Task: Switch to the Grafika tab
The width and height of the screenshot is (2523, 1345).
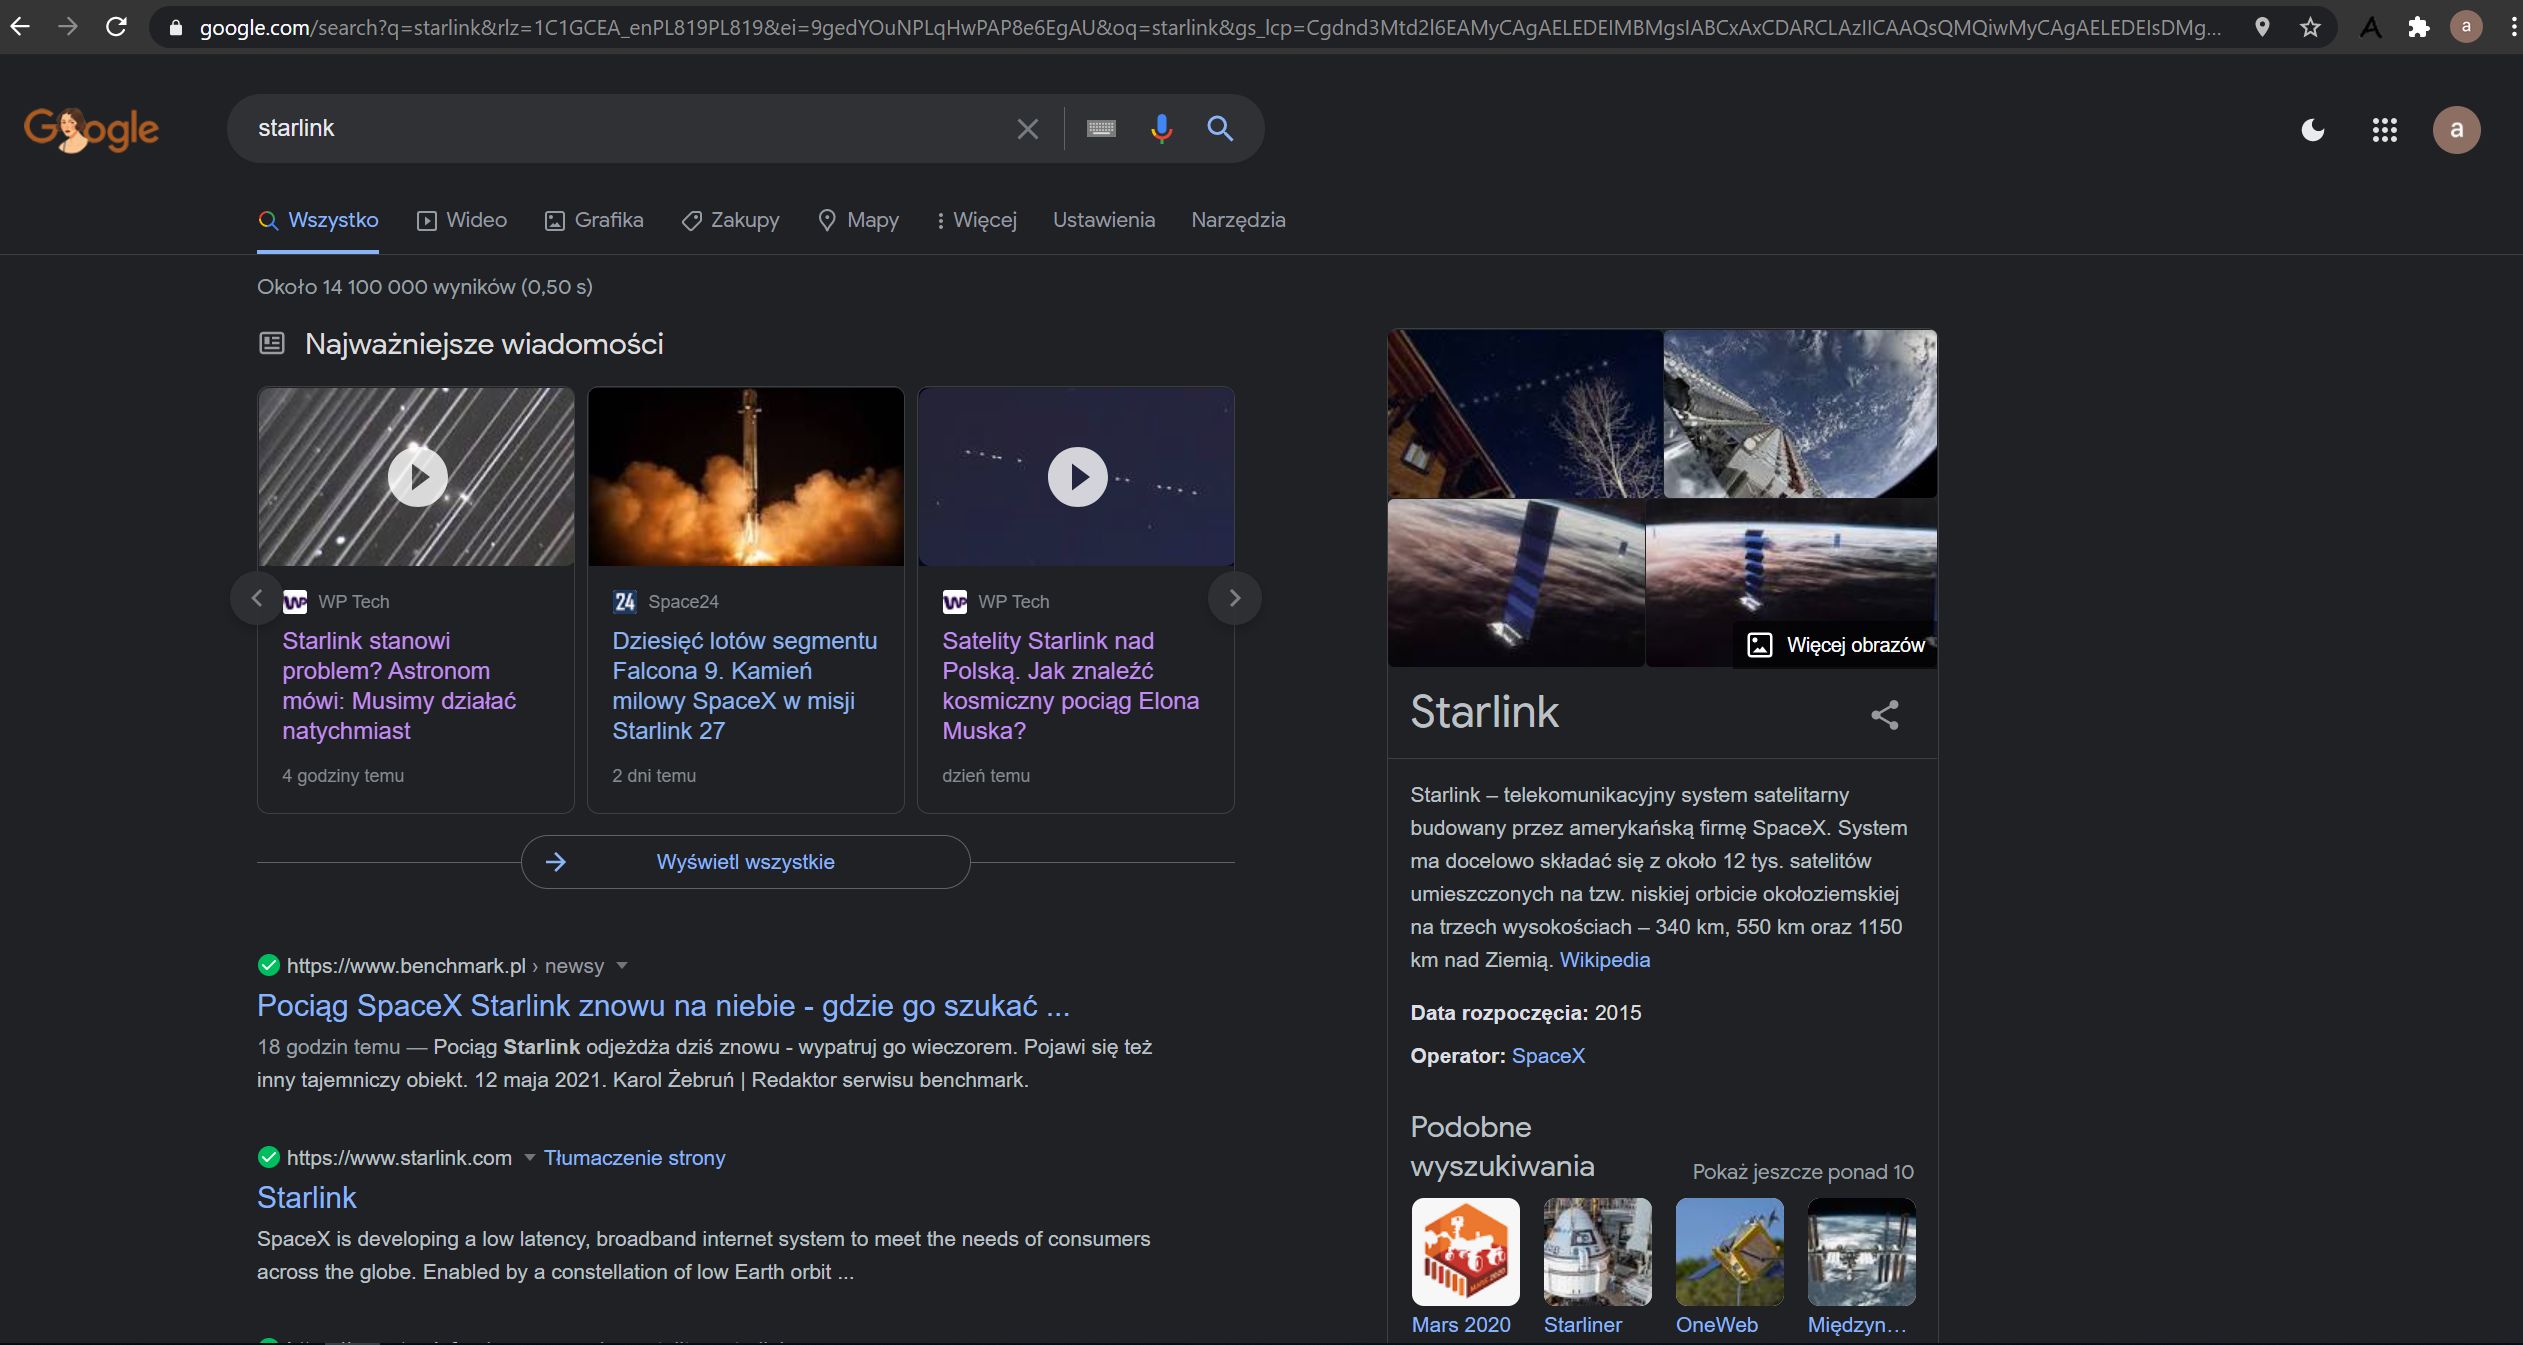Action: coord(594,220)
